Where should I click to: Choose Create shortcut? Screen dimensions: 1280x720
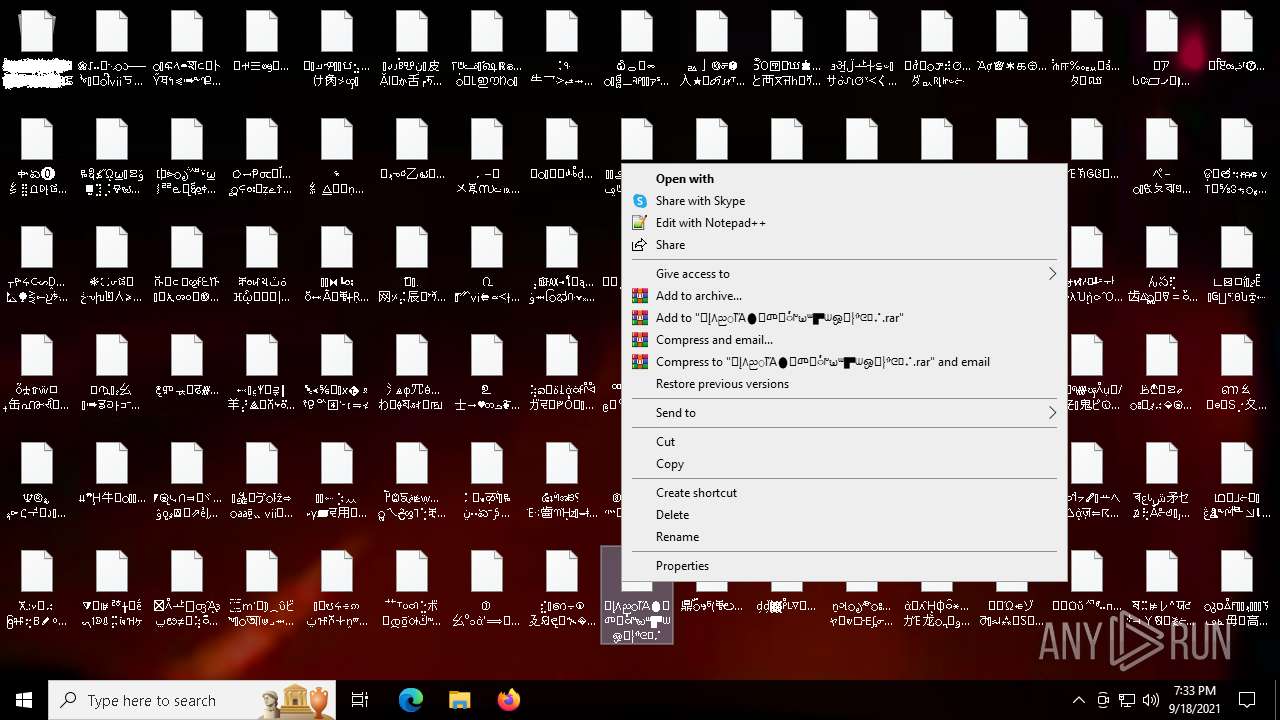click(x=696, y=493)
